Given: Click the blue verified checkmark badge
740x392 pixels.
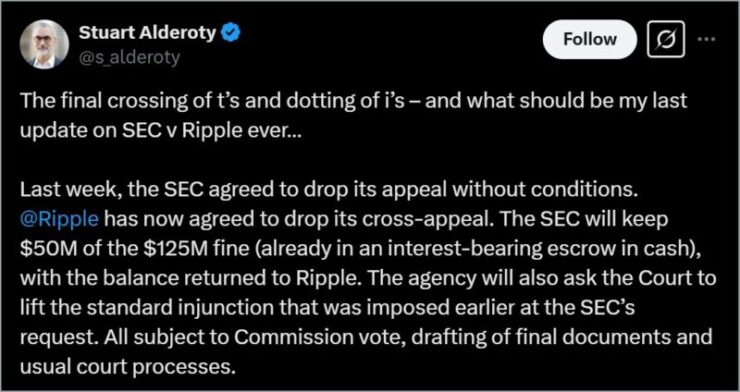Looking at the screenshot, I should [x=231, y=33].
